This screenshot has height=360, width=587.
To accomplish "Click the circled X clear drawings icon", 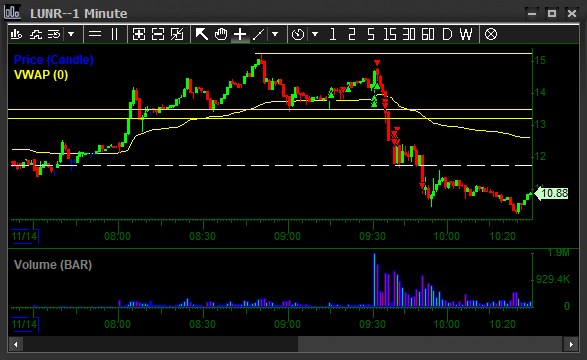I will 491,34.
